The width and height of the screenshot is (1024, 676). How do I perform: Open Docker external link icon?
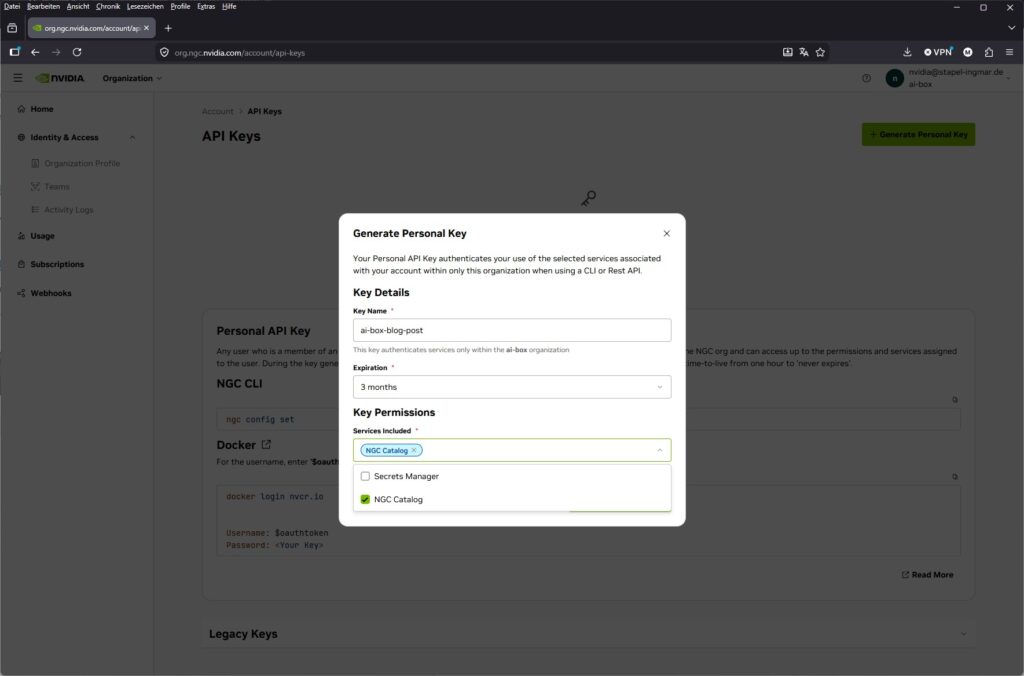[266, 445]
